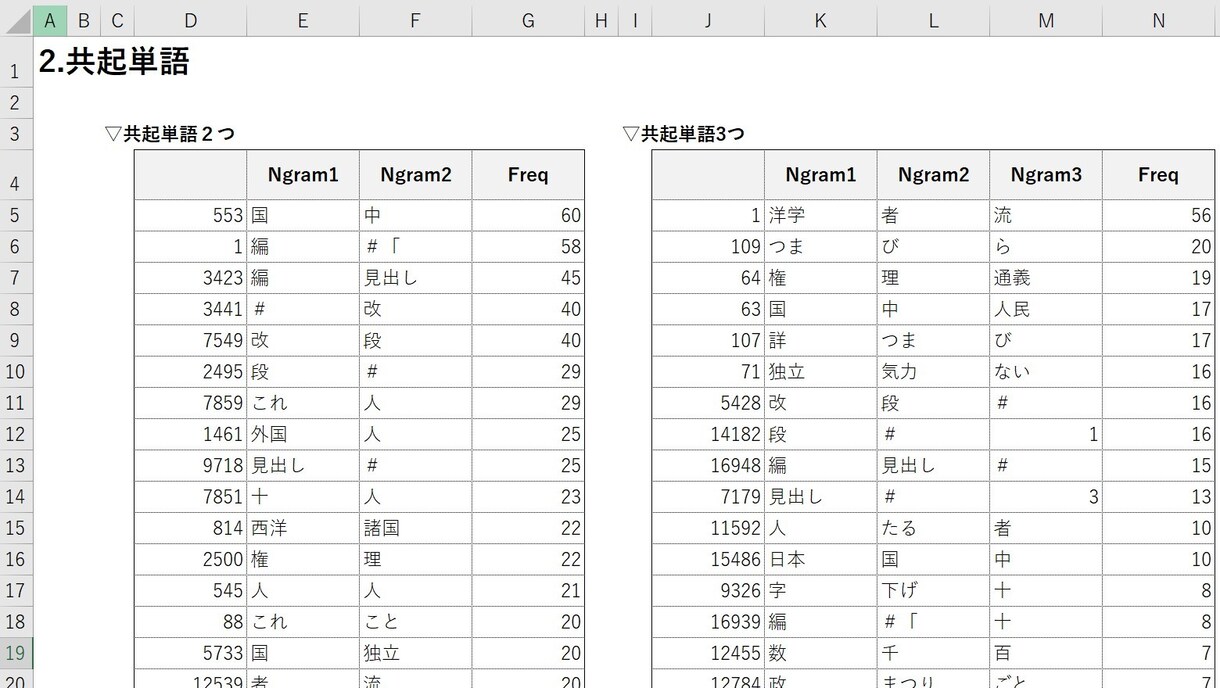
Task: Click cell containing 見出し in row 7
Action: click(x=416, y=278)
